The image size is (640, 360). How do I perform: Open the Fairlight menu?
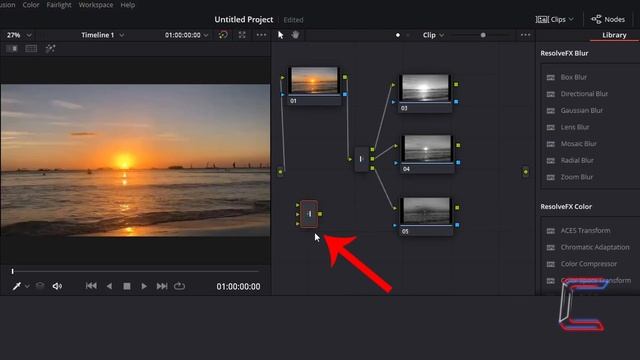[x=59, y=5]
